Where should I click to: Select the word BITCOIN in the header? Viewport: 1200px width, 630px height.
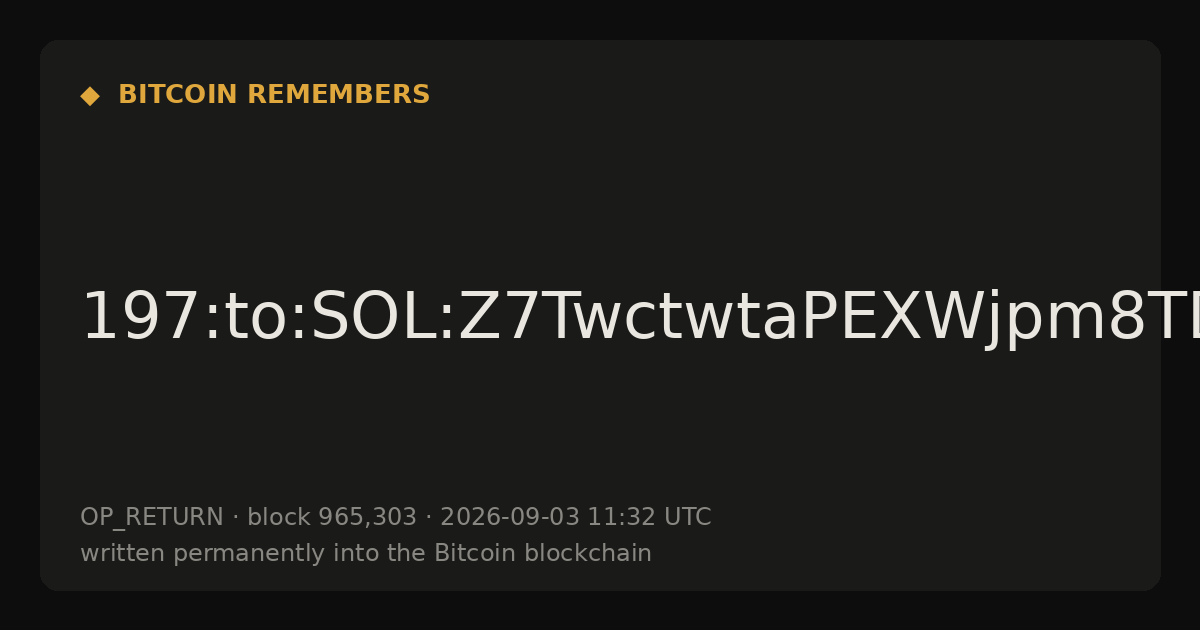(x=179, y=95)
